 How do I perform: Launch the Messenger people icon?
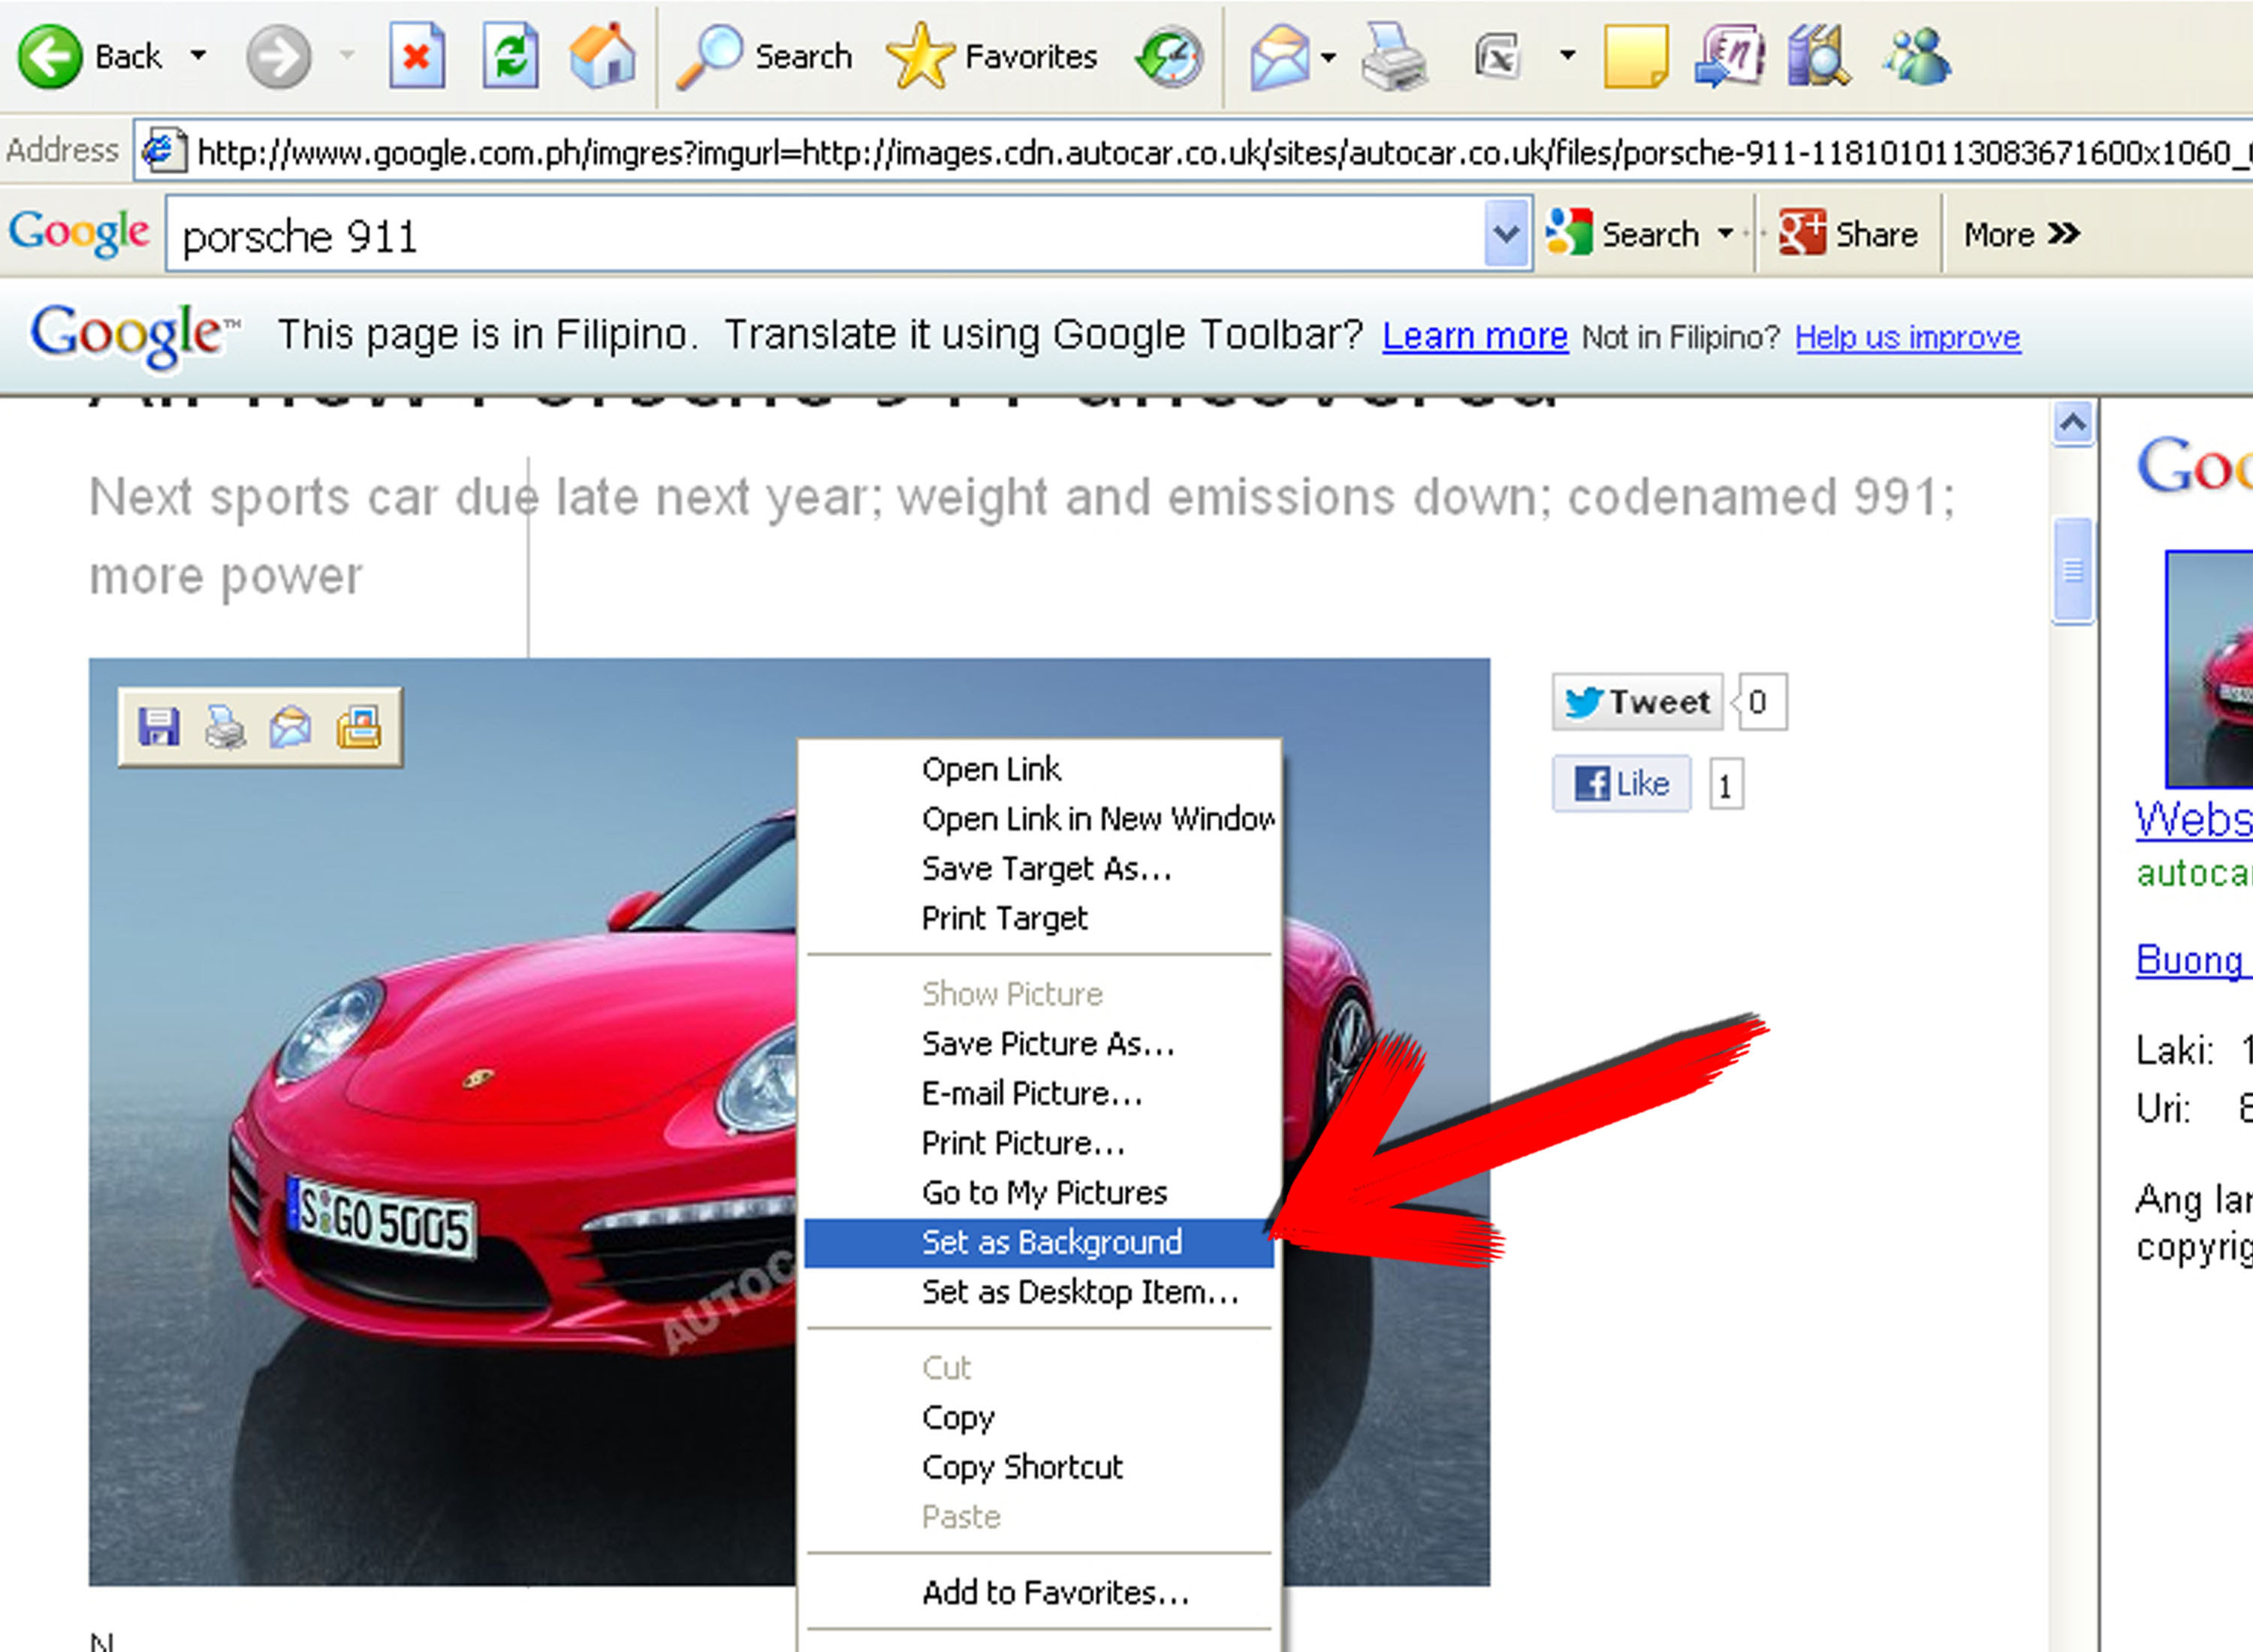pyautogui.click(x=1916, y=57)
